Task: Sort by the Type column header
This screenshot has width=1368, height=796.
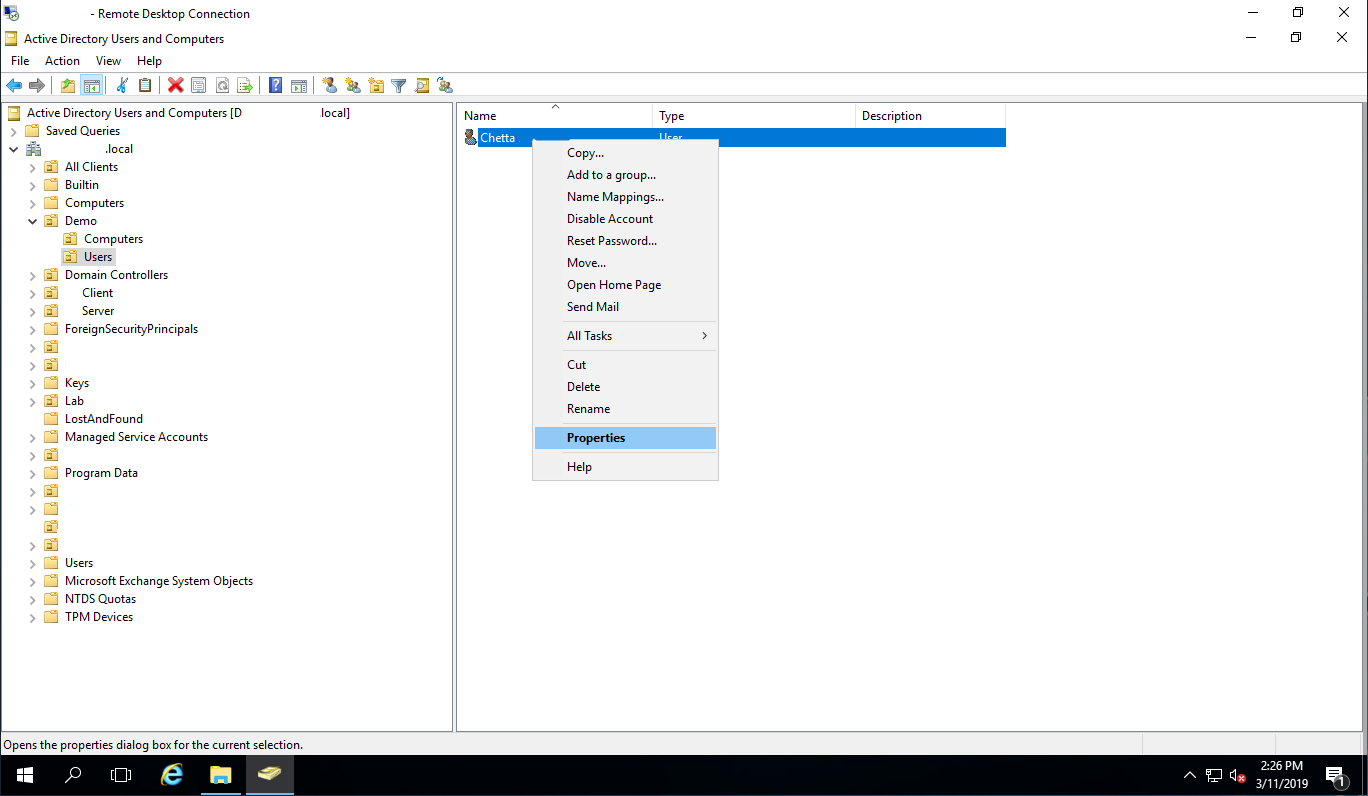Action: point(754,116)
